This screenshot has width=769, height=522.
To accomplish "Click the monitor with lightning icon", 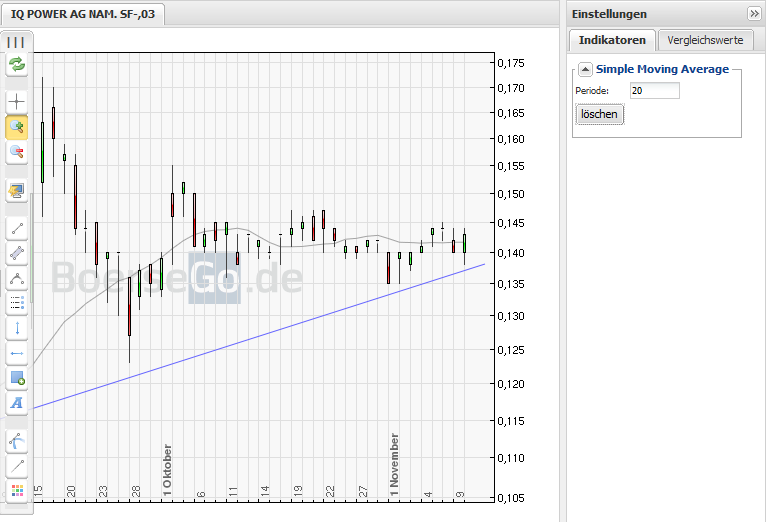I will 17,190.
